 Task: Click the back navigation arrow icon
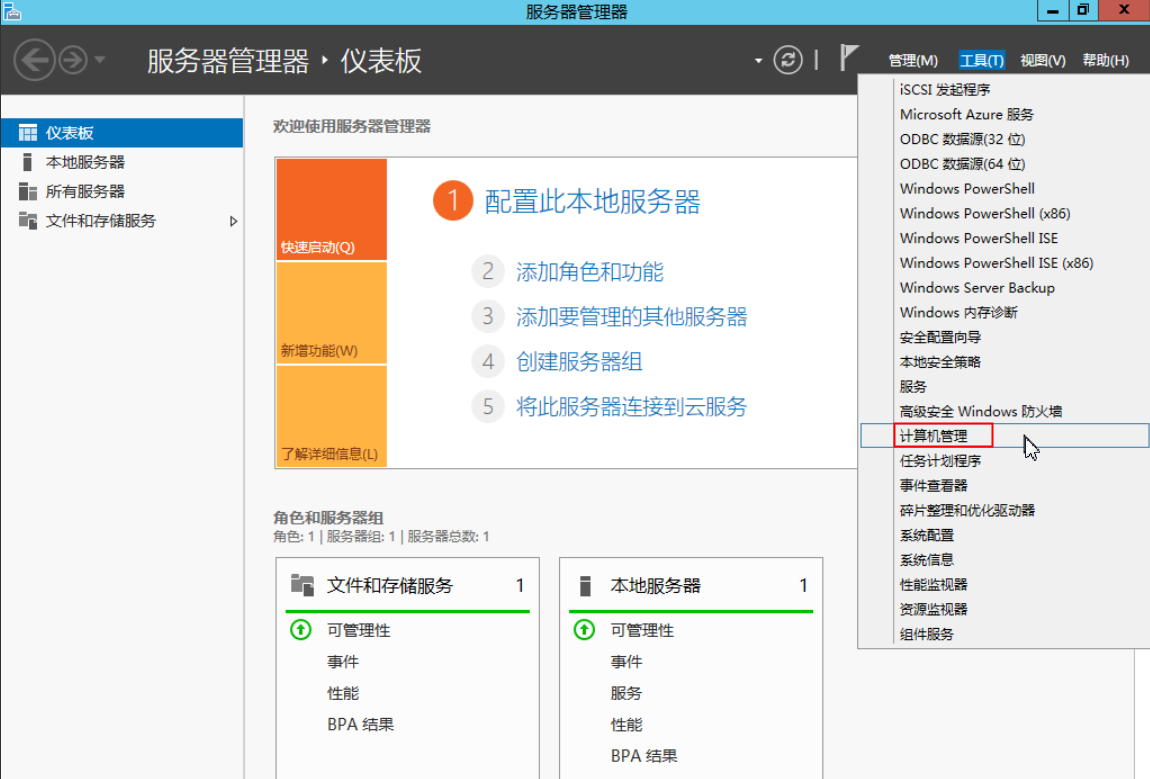coord(34,60)
